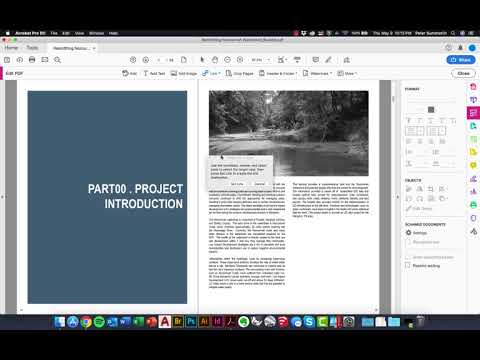The image size is (480, 360).
Task: Switch to the Tools tab
Action: 32,48
